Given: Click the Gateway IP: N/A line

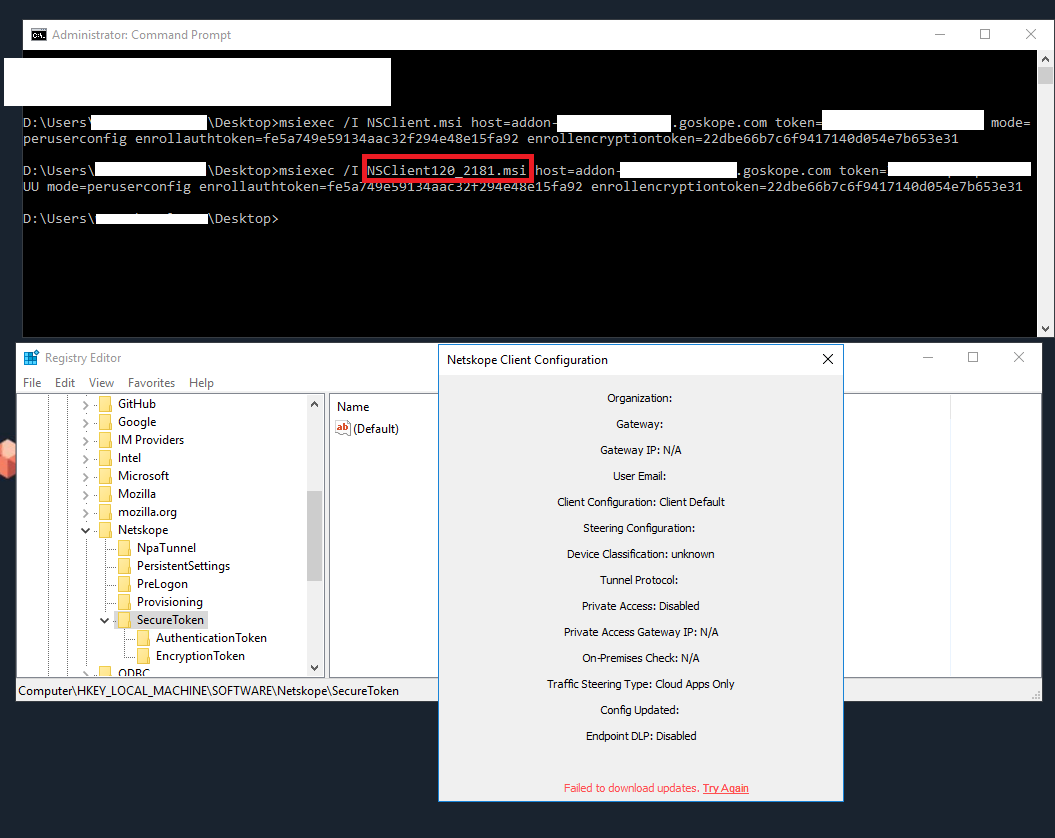Looking at the screenshot, I should coord(641,450).
